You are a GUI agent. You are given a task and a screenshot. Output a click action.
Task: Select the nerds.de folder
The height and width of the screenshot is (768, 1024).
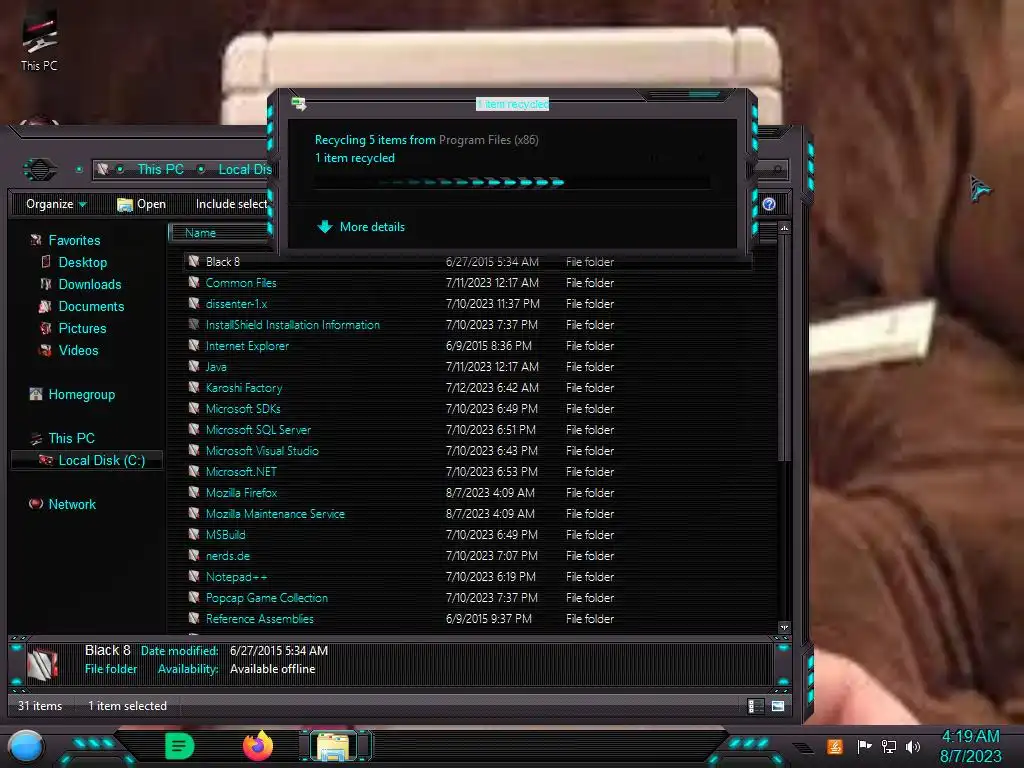coord(227,556)
